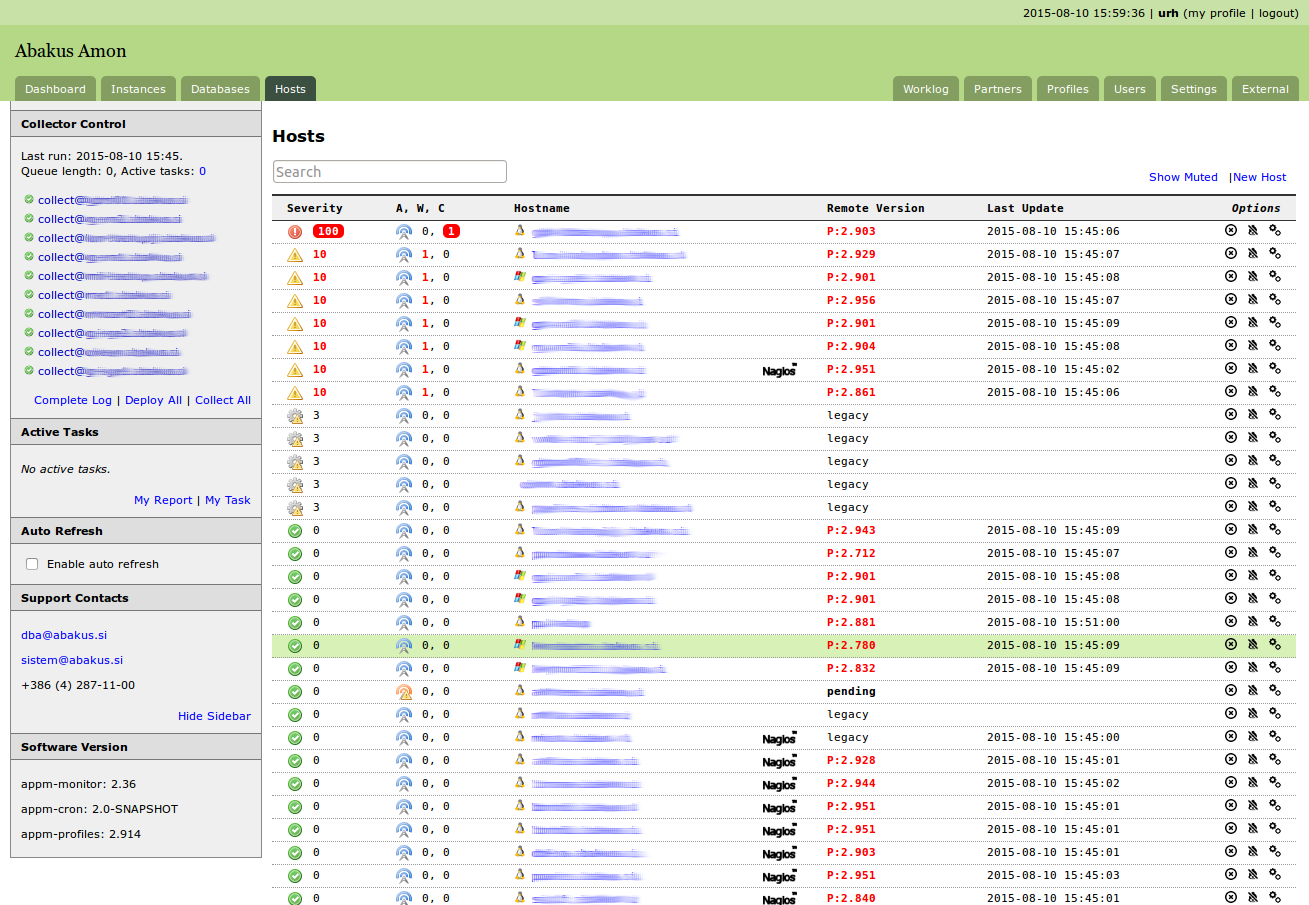Click the Hostname column header
The height and width of the screenshot is (905, 1309).
[542, 208]
